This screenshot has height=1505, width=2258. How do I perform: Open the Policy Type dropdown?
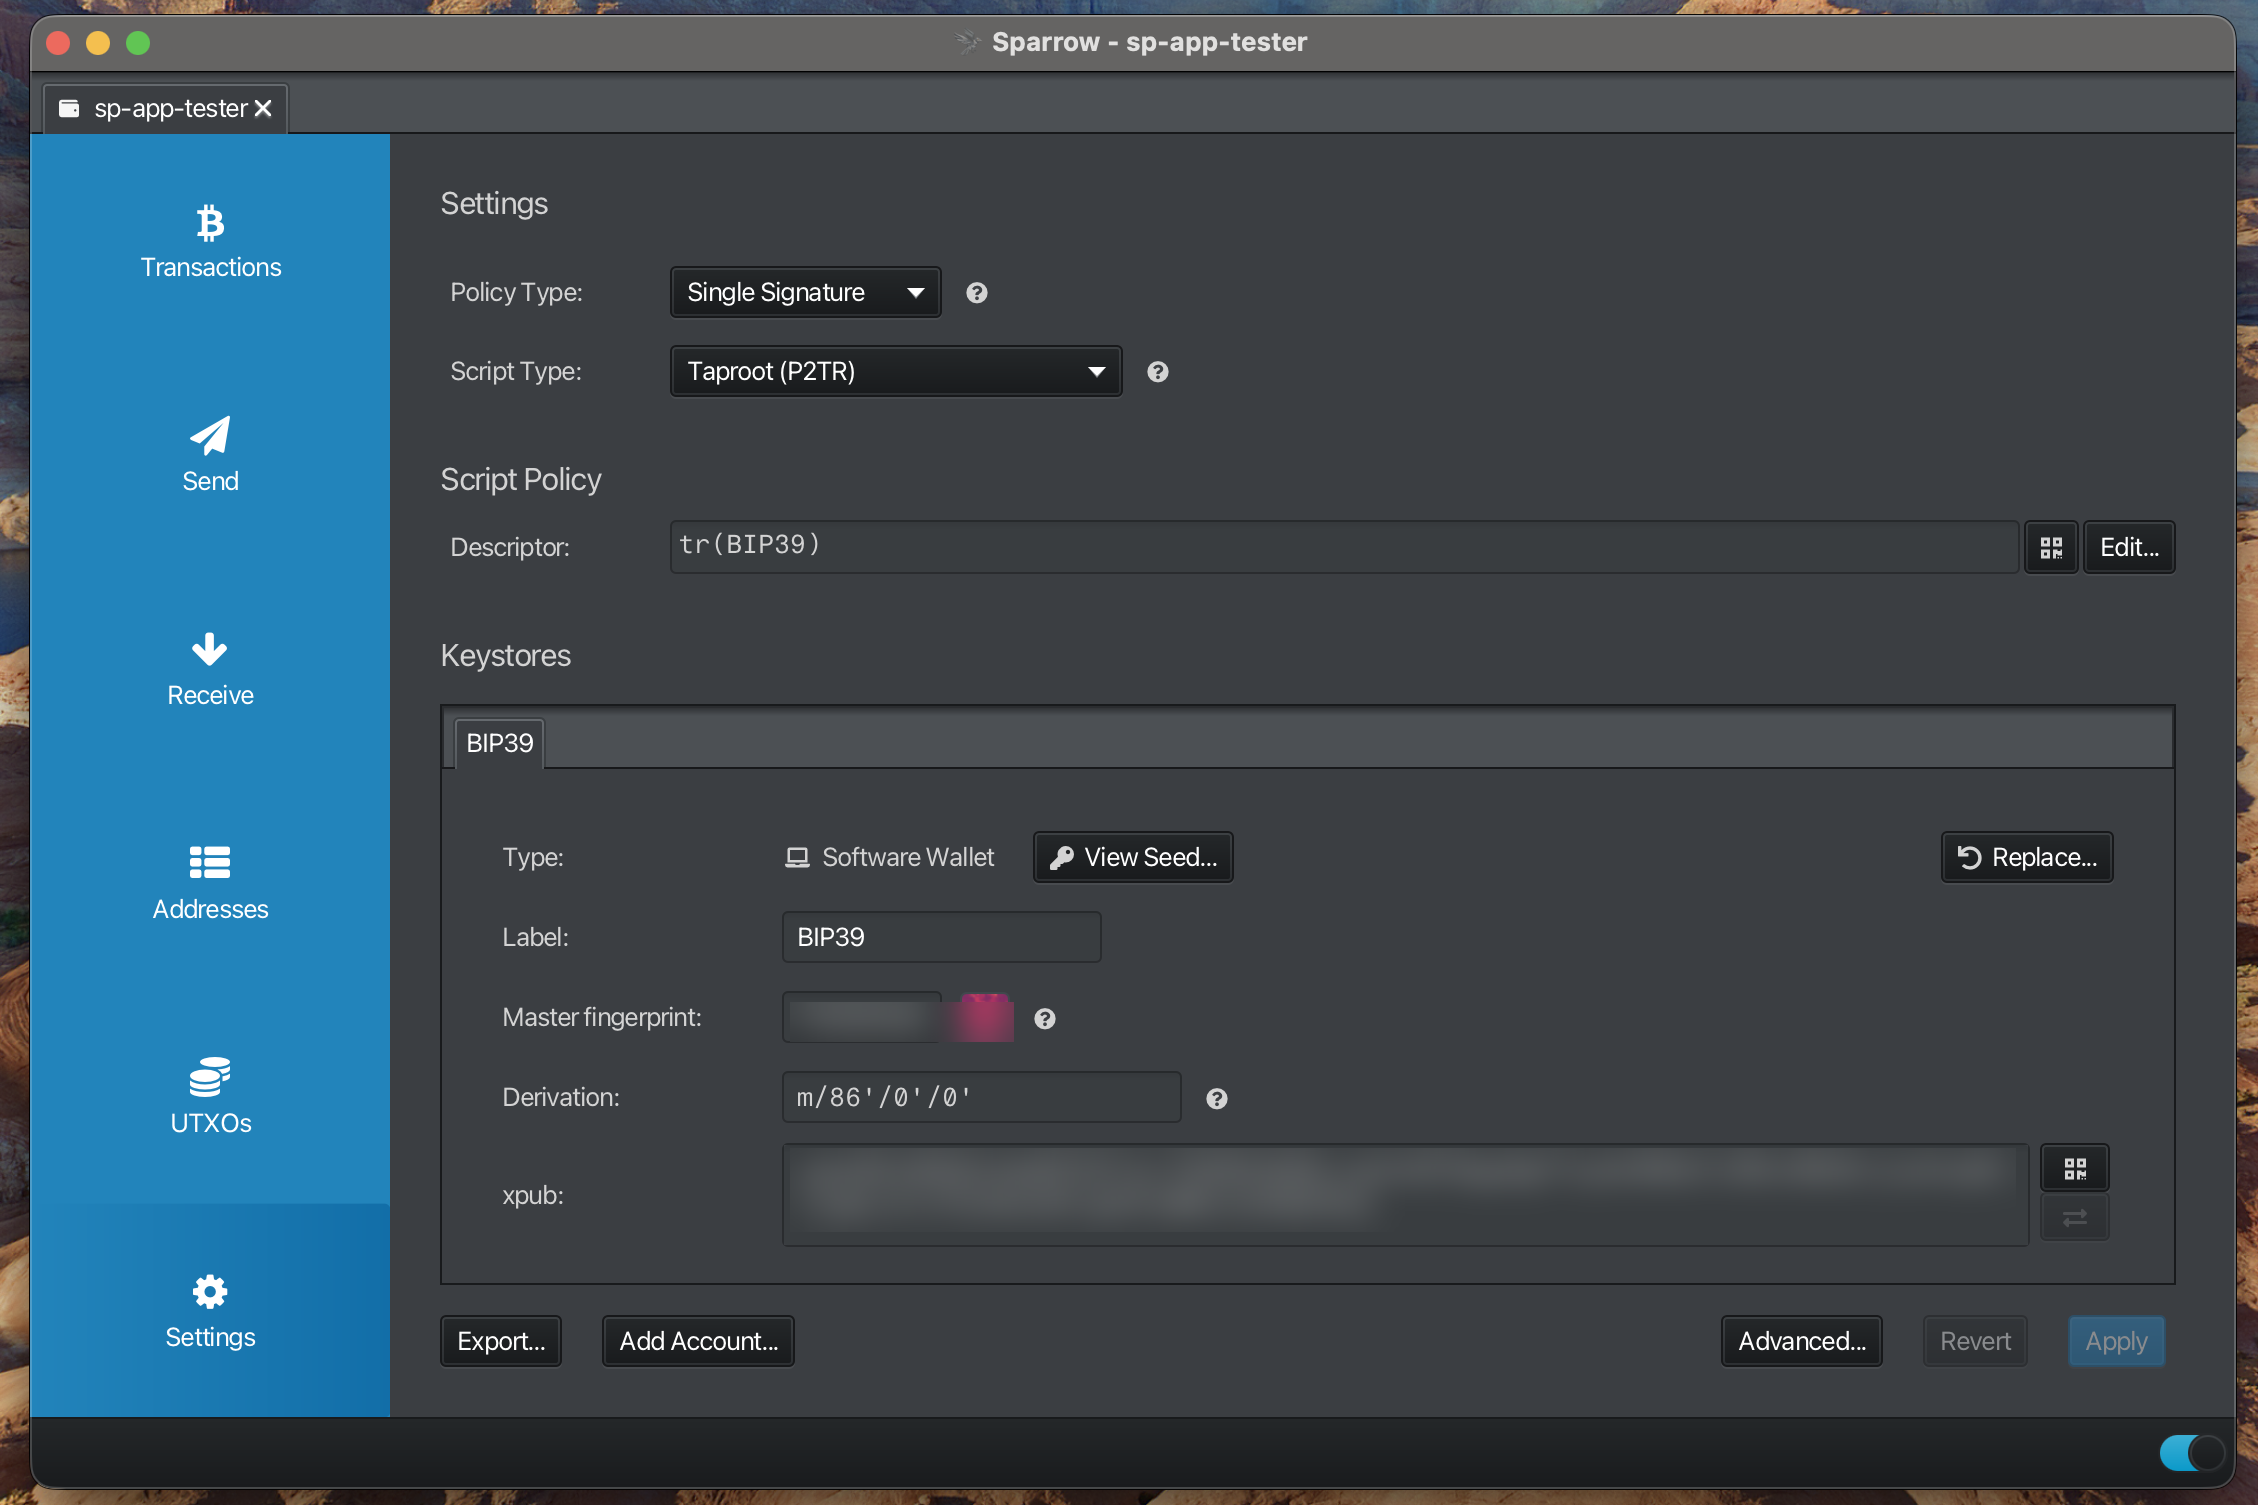(805, 292)
